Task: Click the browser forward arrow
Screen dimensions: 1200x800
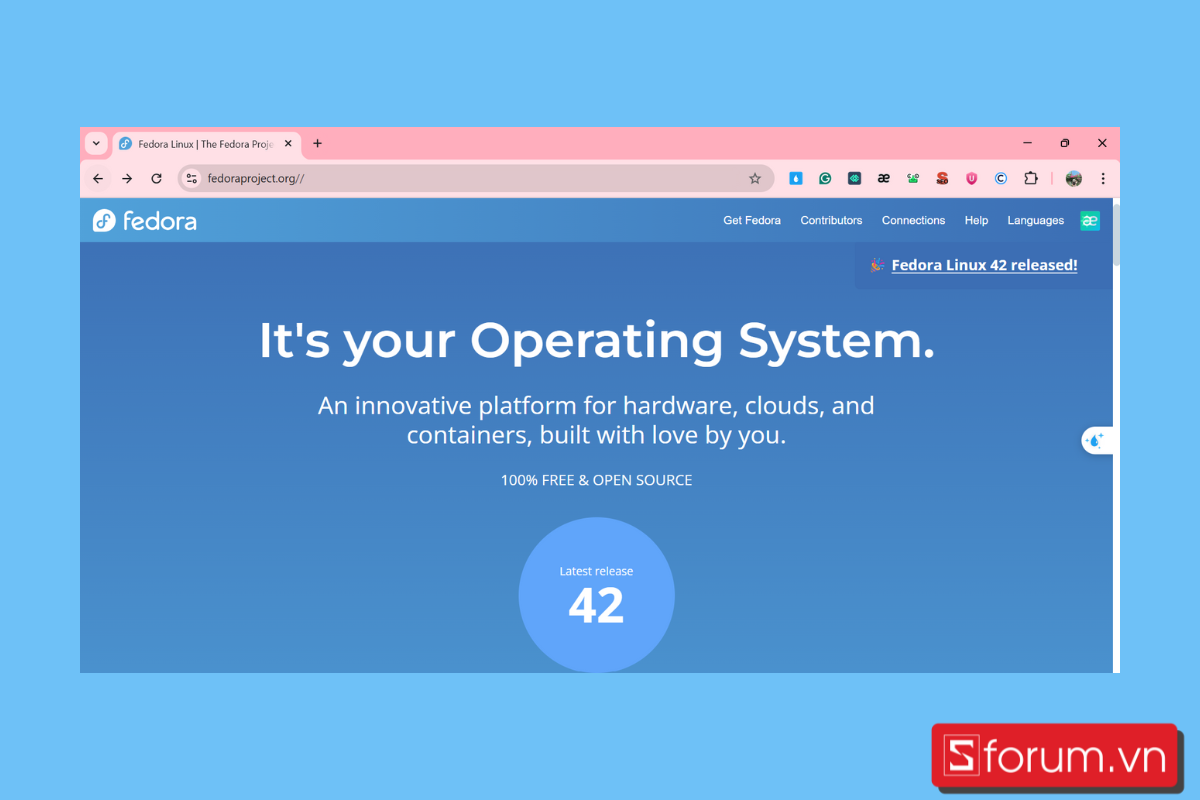Action: 127,178
